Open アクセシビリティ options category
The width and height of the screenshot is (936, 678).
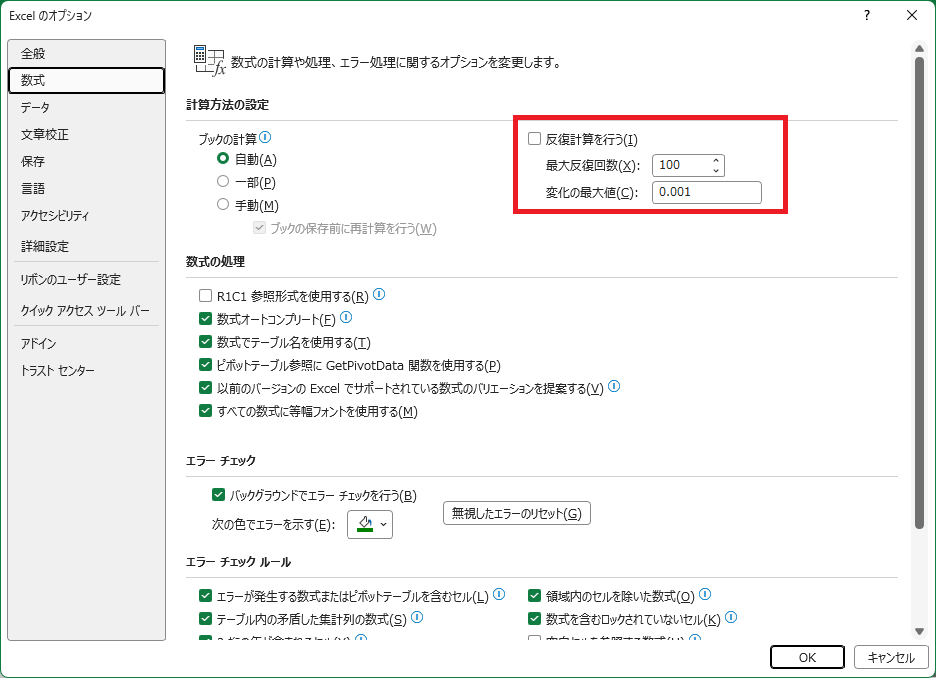click(x=87, y=216)
